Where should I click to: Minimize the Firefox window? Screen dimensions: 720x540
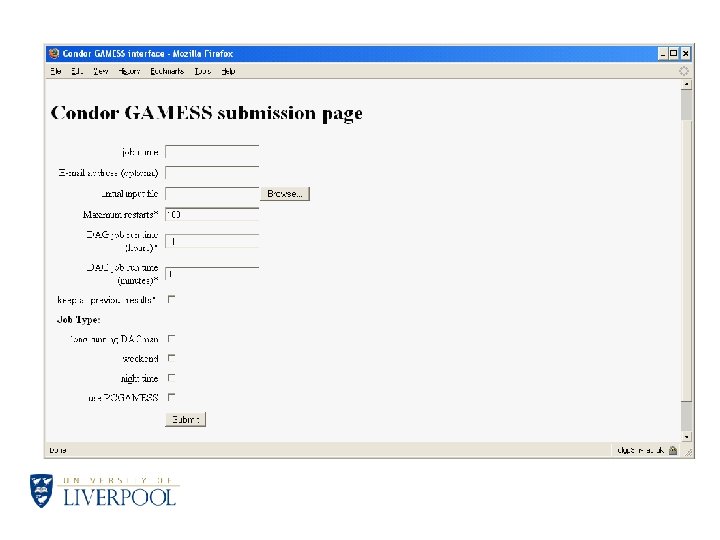[x=663, y=53]
